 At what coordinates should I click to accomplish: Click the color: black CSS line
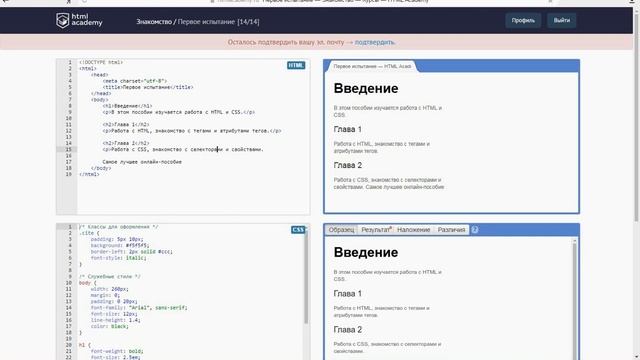coord(109,326)
